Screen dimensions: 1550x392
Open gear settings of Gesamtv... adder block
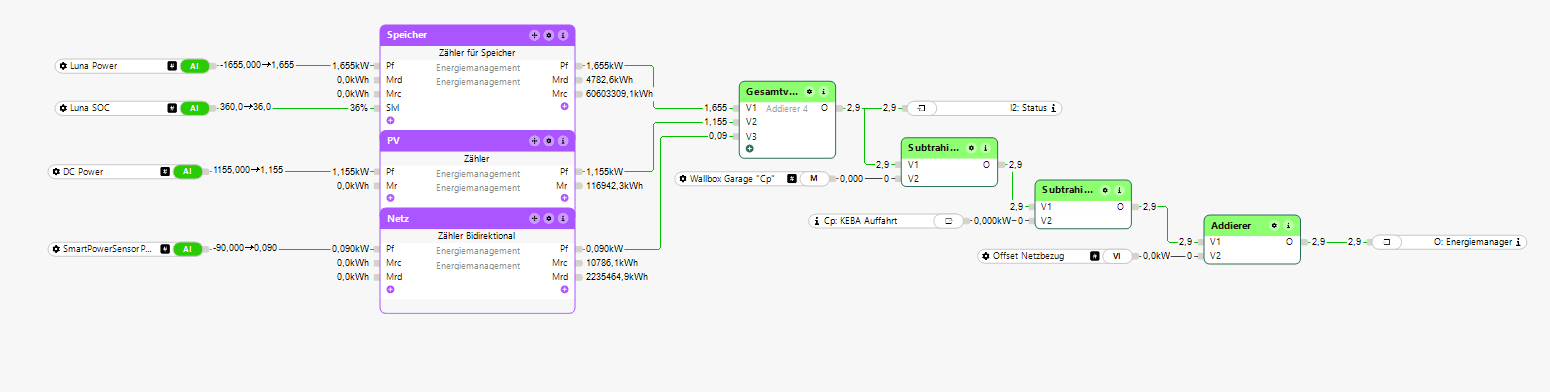click(809, 91)
